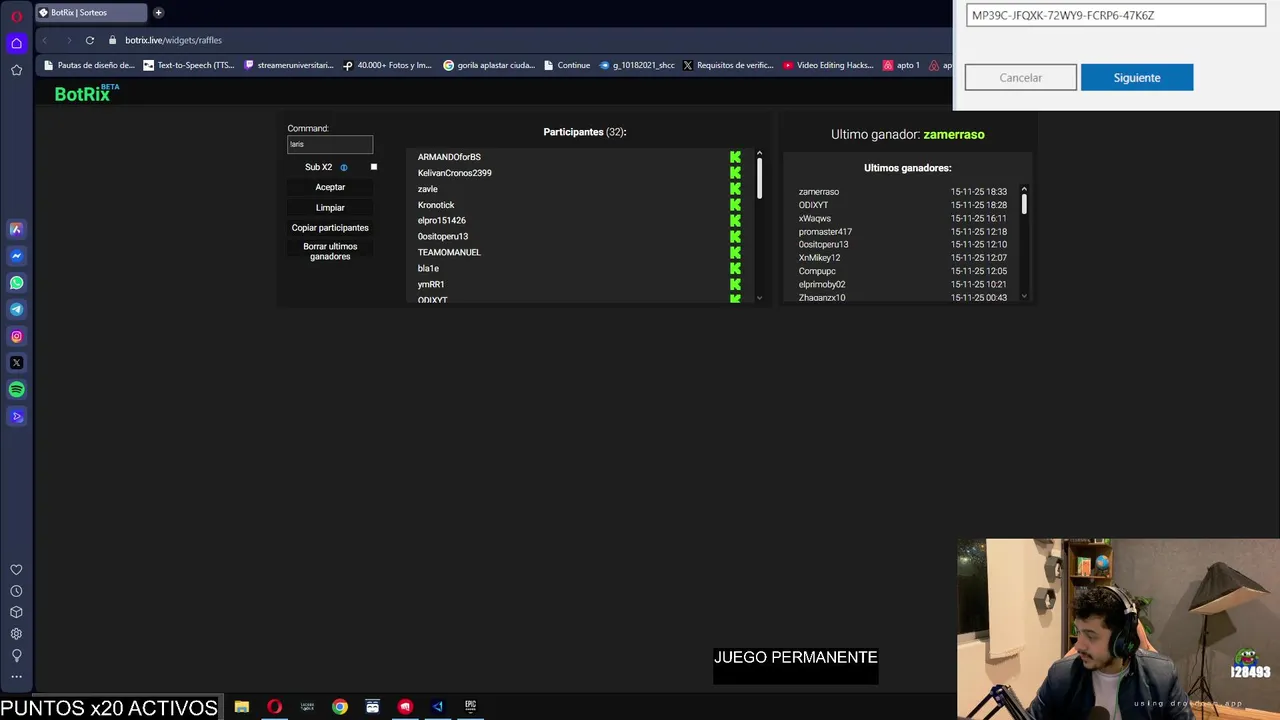Open the Video Editing Hacks bookmark

pos(828,65)
